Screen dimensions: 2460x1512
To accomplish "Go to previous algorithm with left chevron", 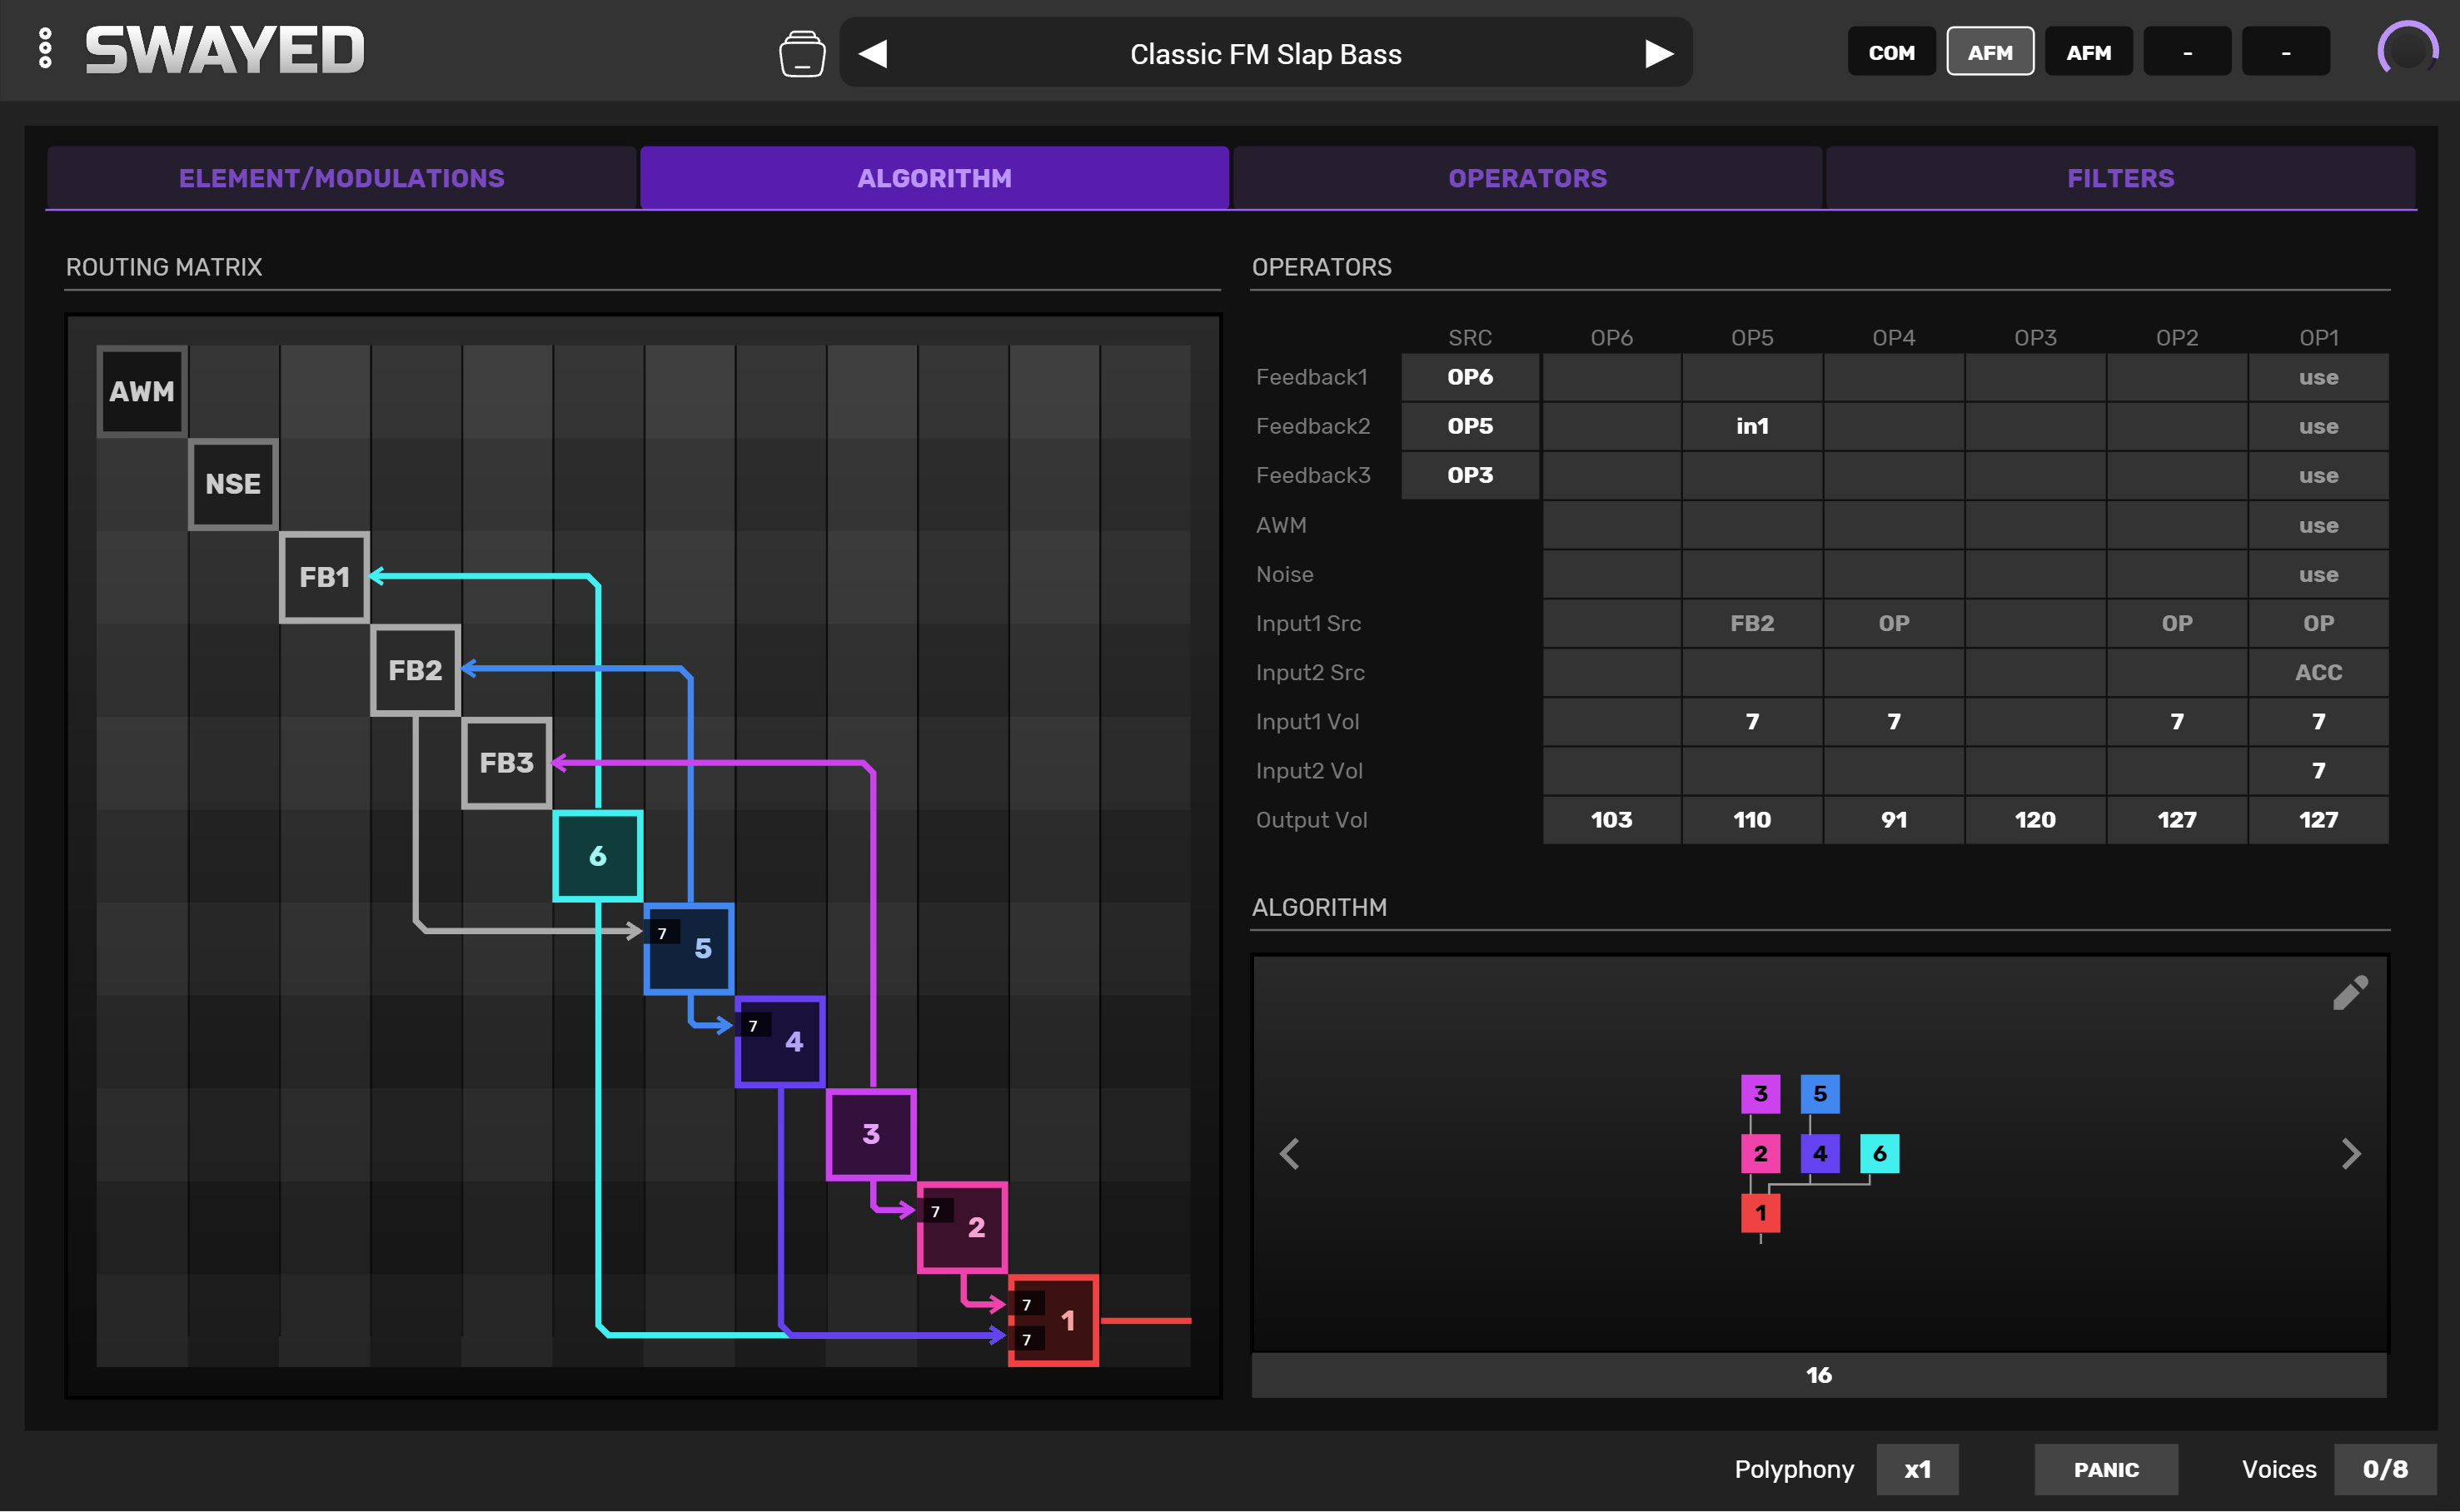I will click(x=1289, y=1154).
